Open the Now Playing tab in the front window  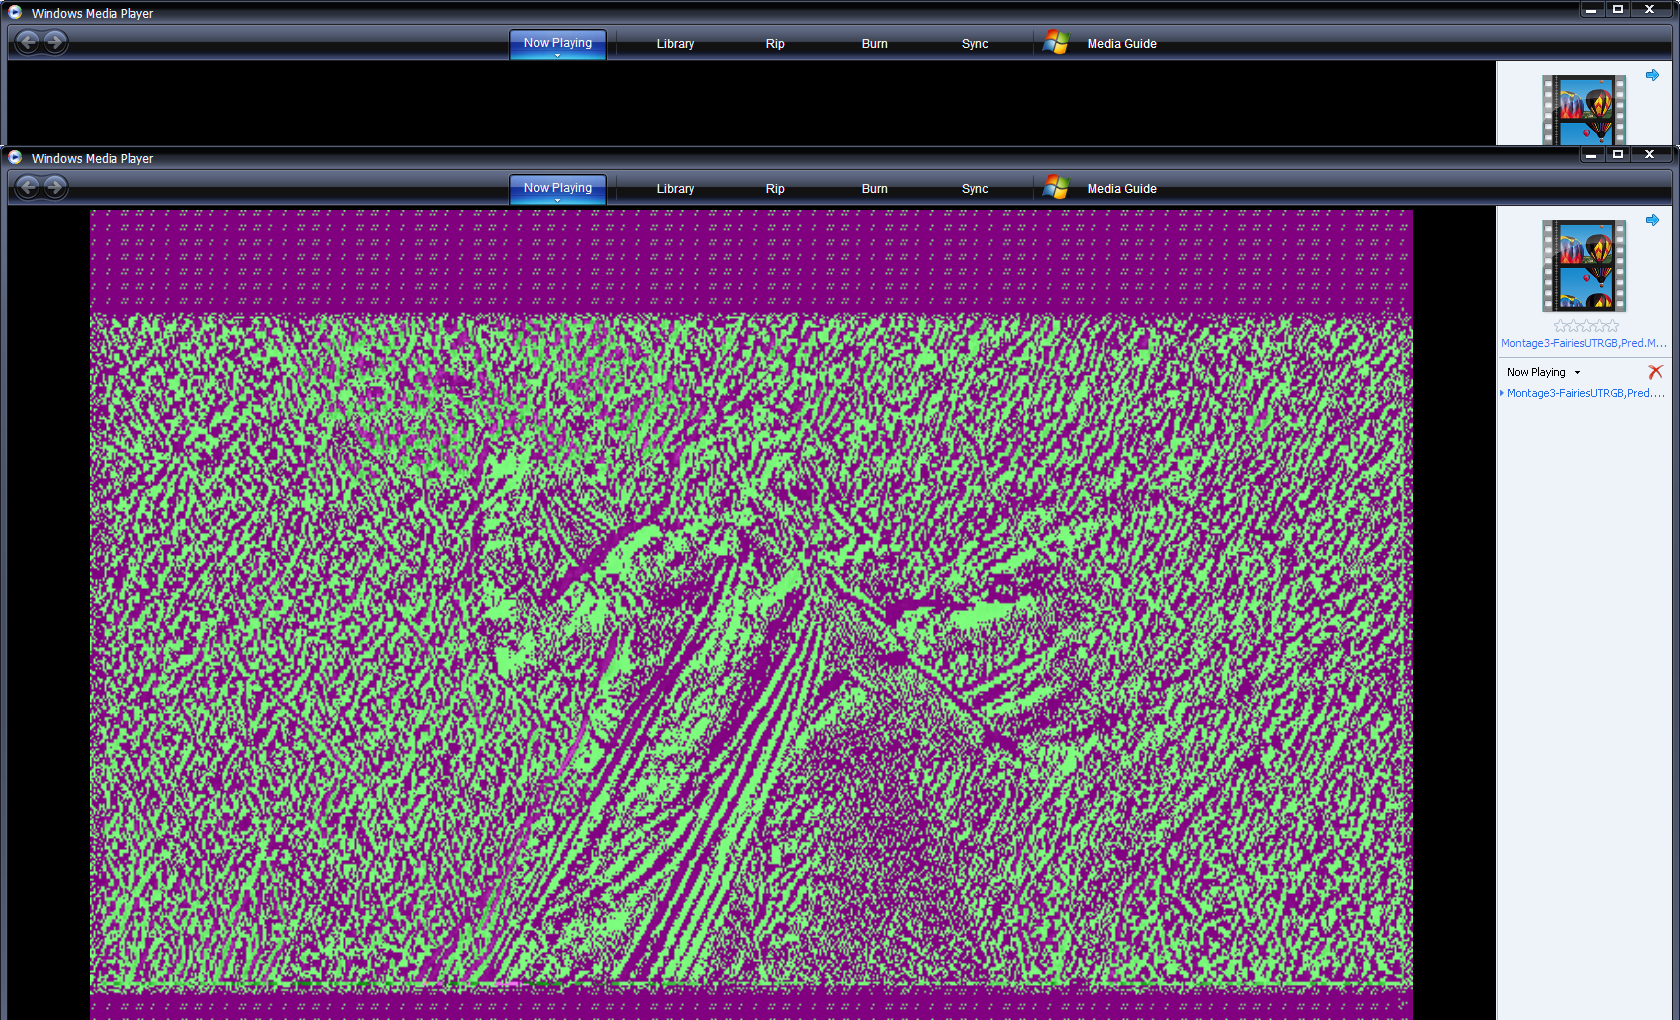click(x=558, y=188)
